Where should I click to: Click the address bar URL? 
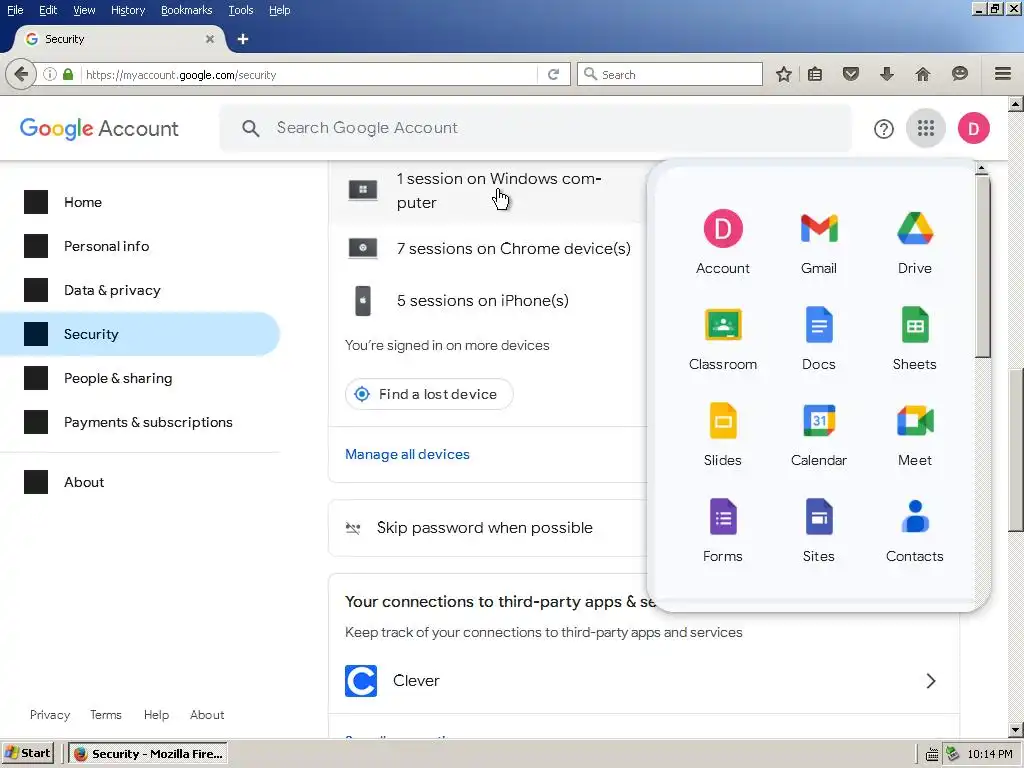(307, 74)
